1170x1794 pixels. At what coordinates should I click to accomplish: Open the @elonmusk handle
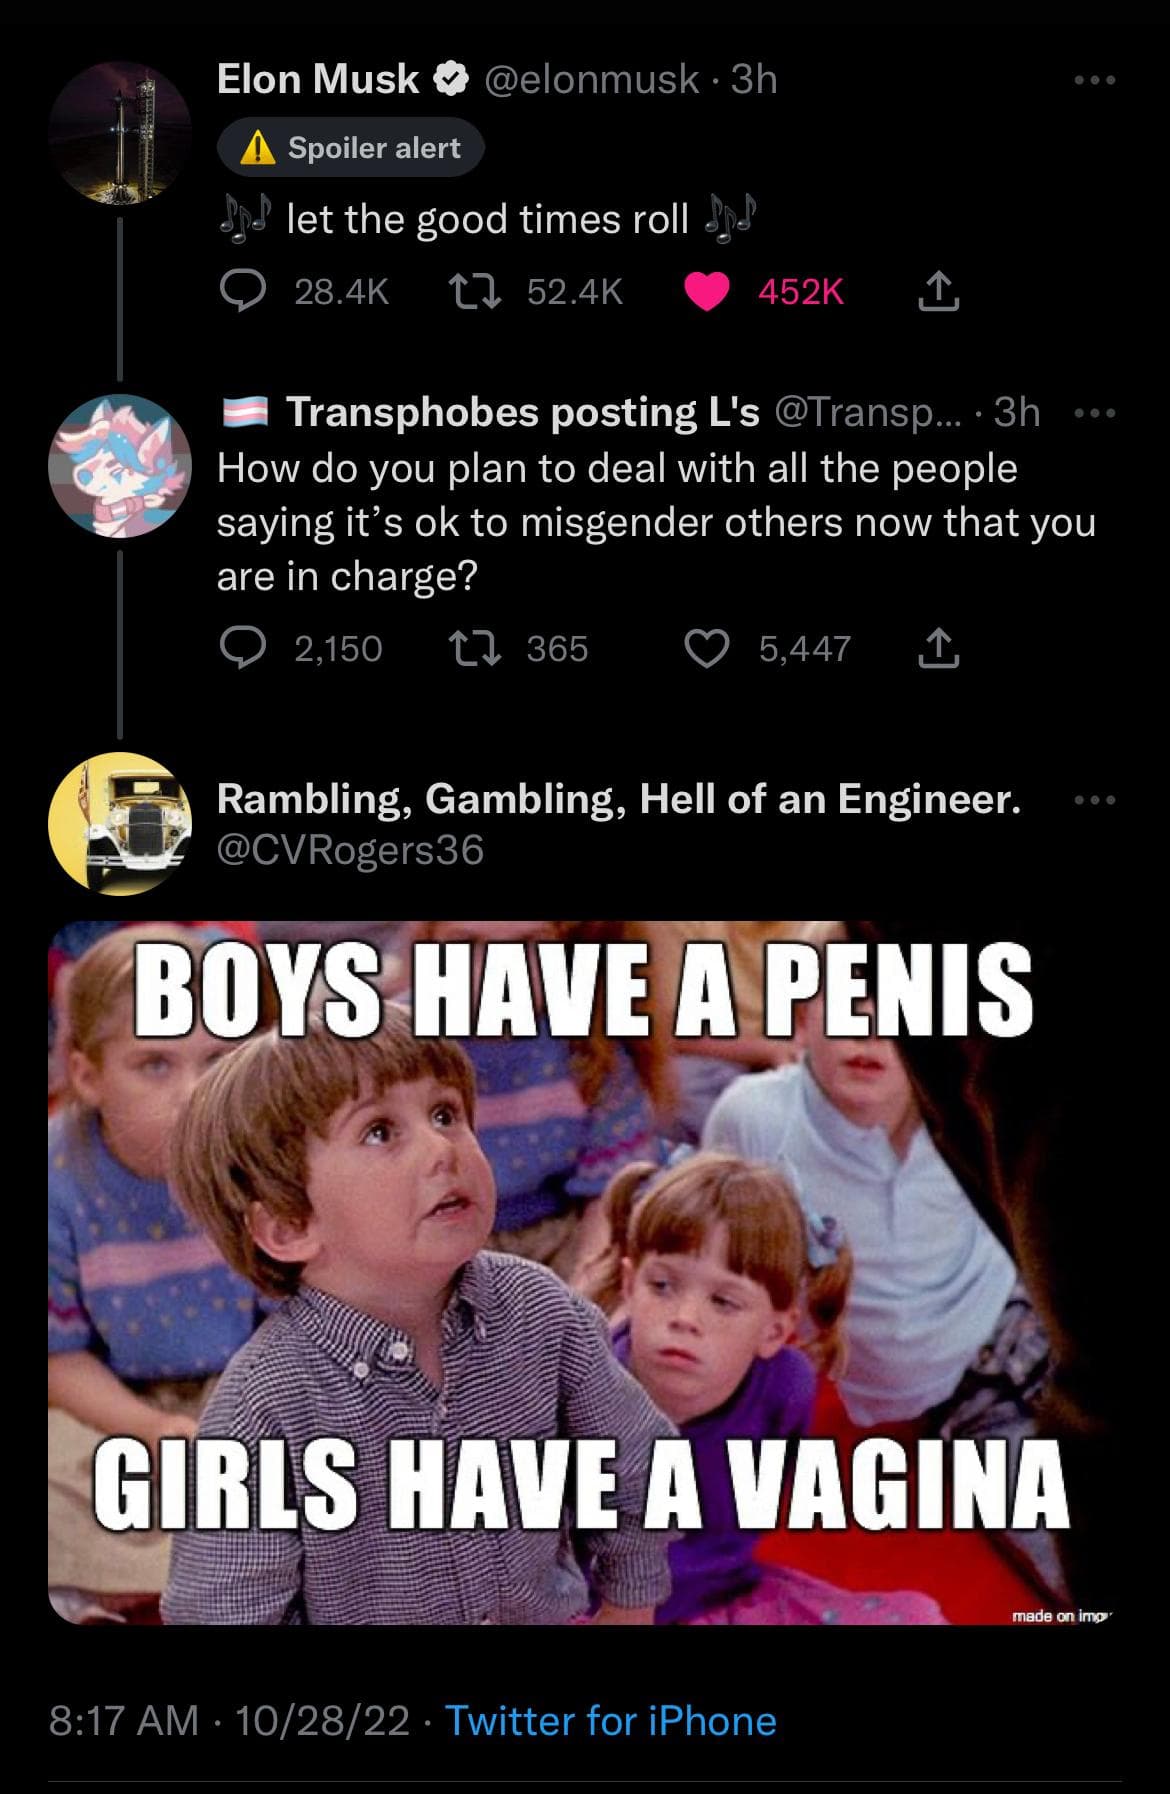[x=592, y=79]
